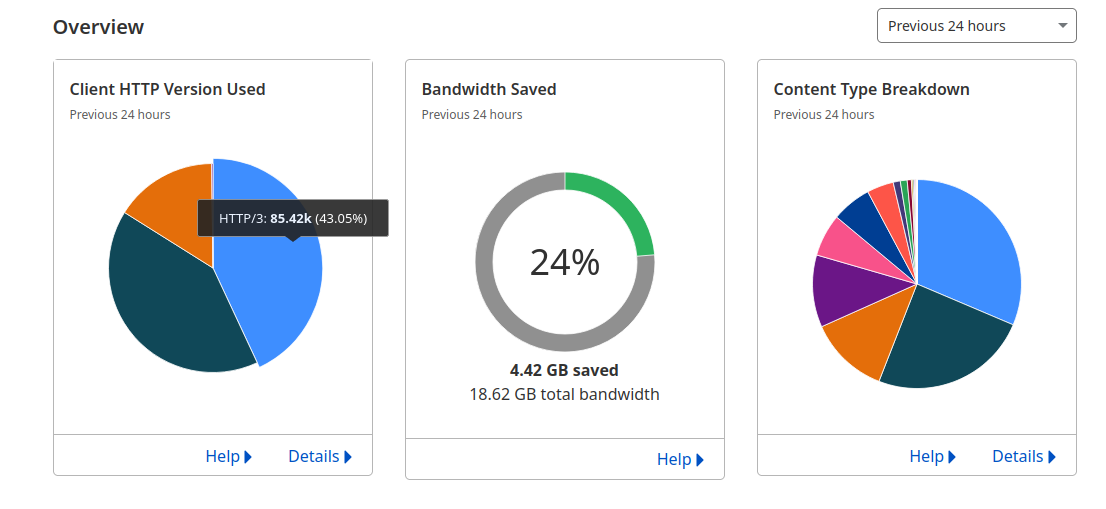Open Details link in Content Type Breakdown card
The height and width of the screenshot is (509, 1106).
tap(1017, 456)
